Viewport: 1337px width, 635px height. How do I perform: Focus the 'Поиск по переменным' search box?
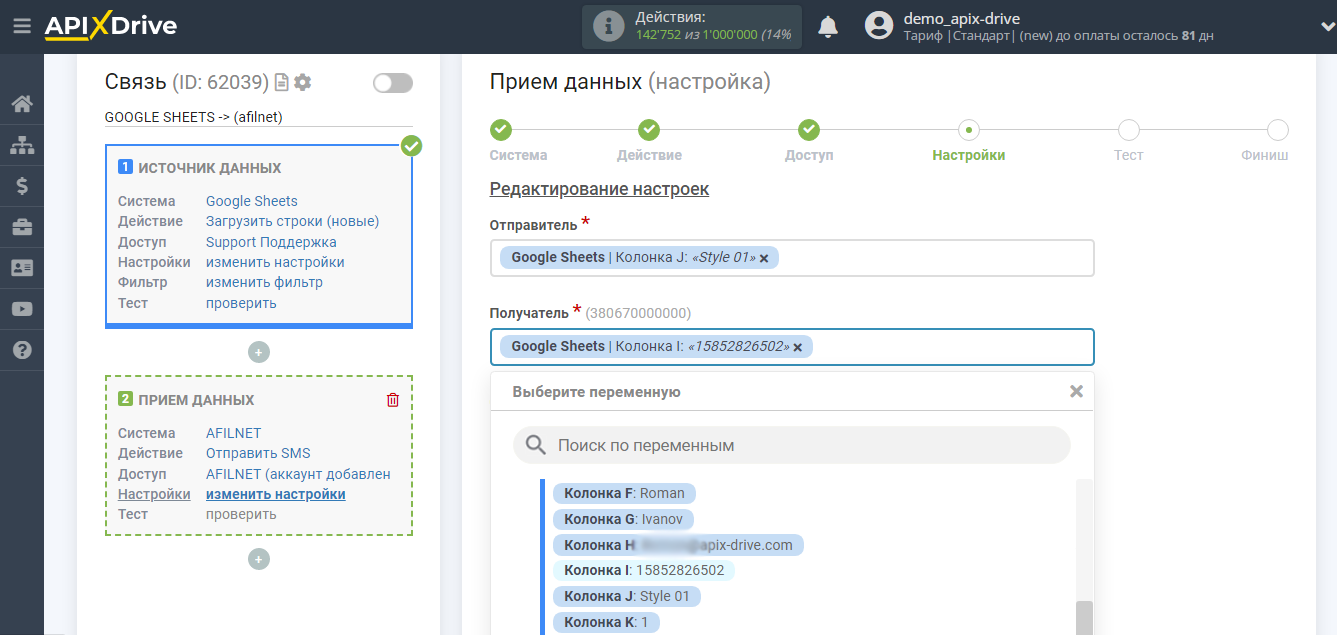click(792, 445)
